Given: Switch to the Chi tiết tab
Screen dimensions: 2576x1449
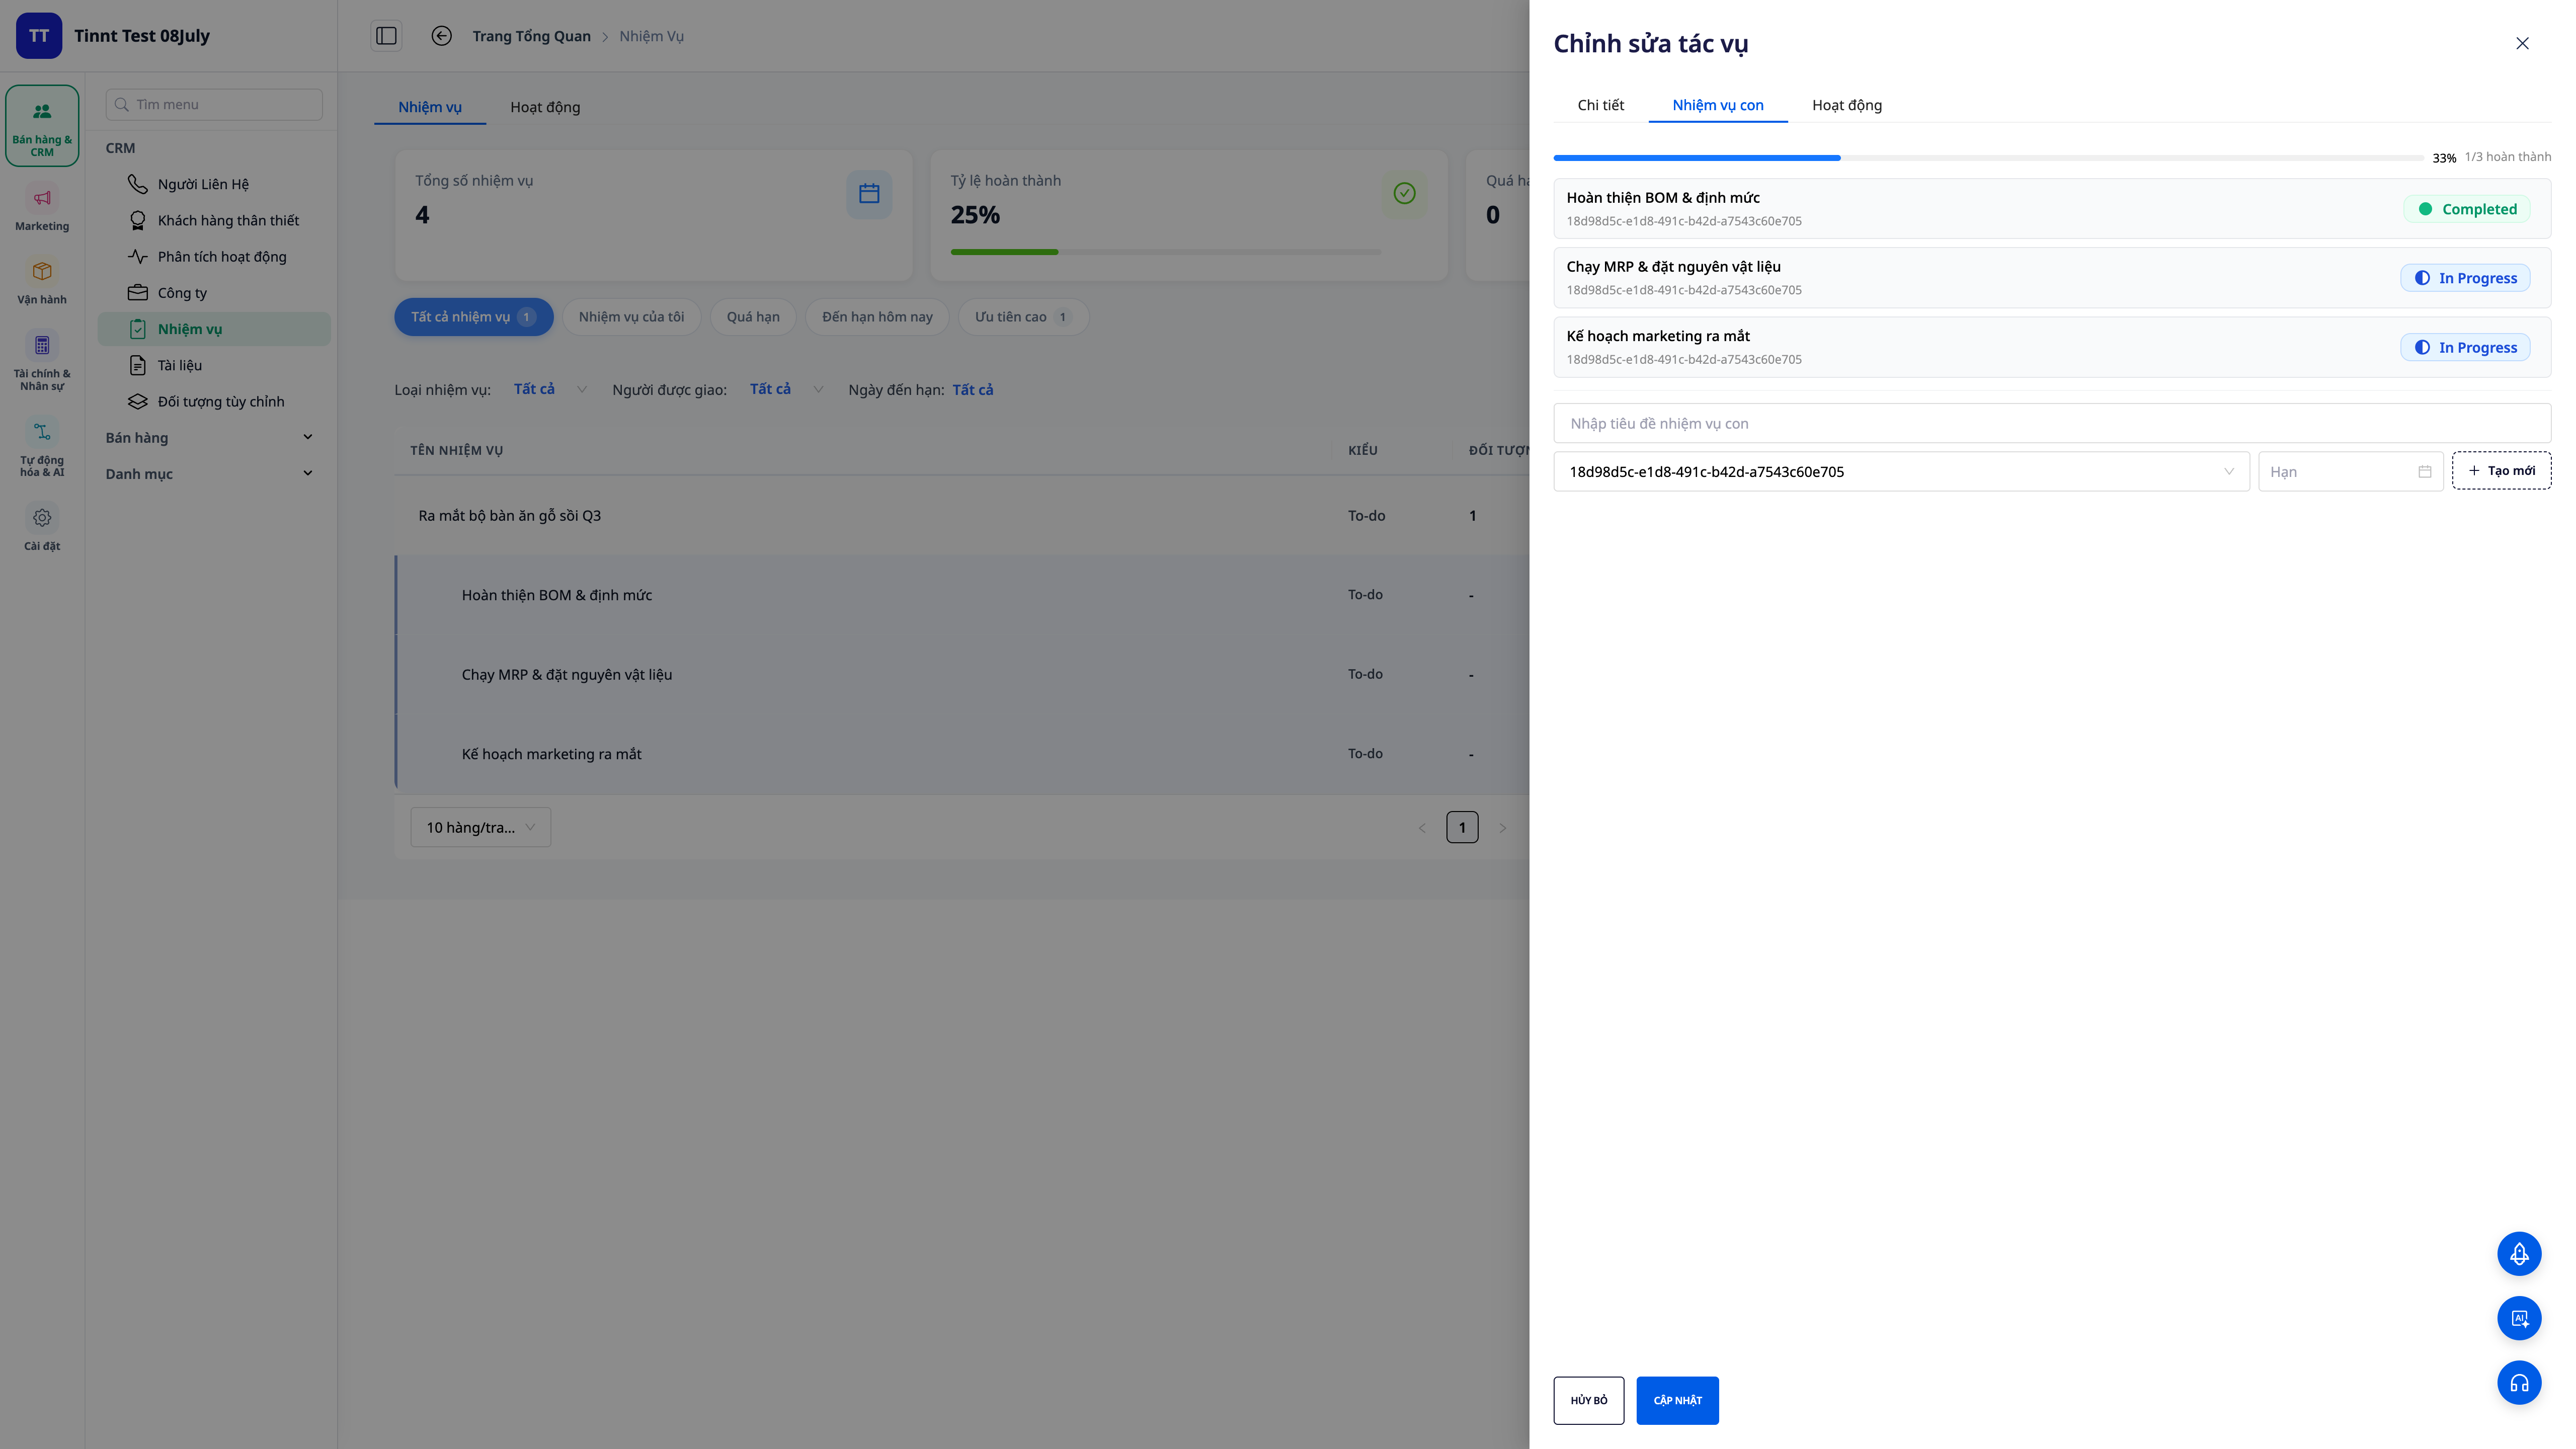Looking at the screenshot, I should [x=1600, y=105].
